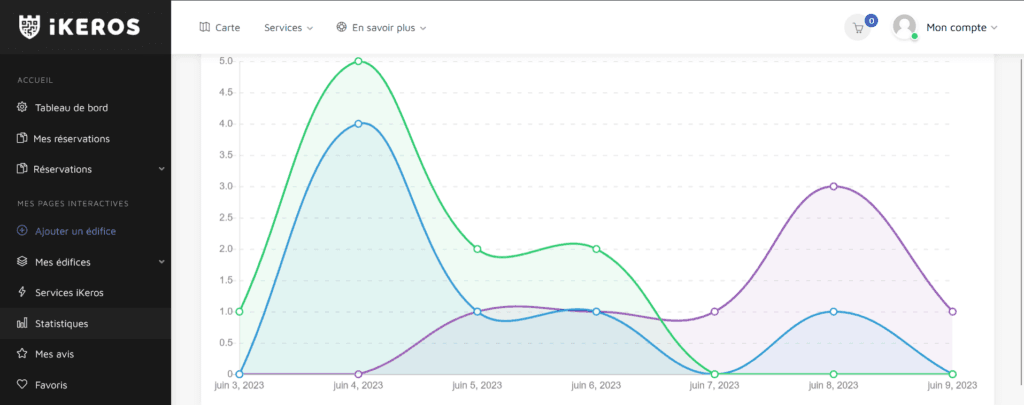The height and width of the screenshot is (405, 1024).
Task: Expand the Services dropdown menu
Action: (288, 28)
